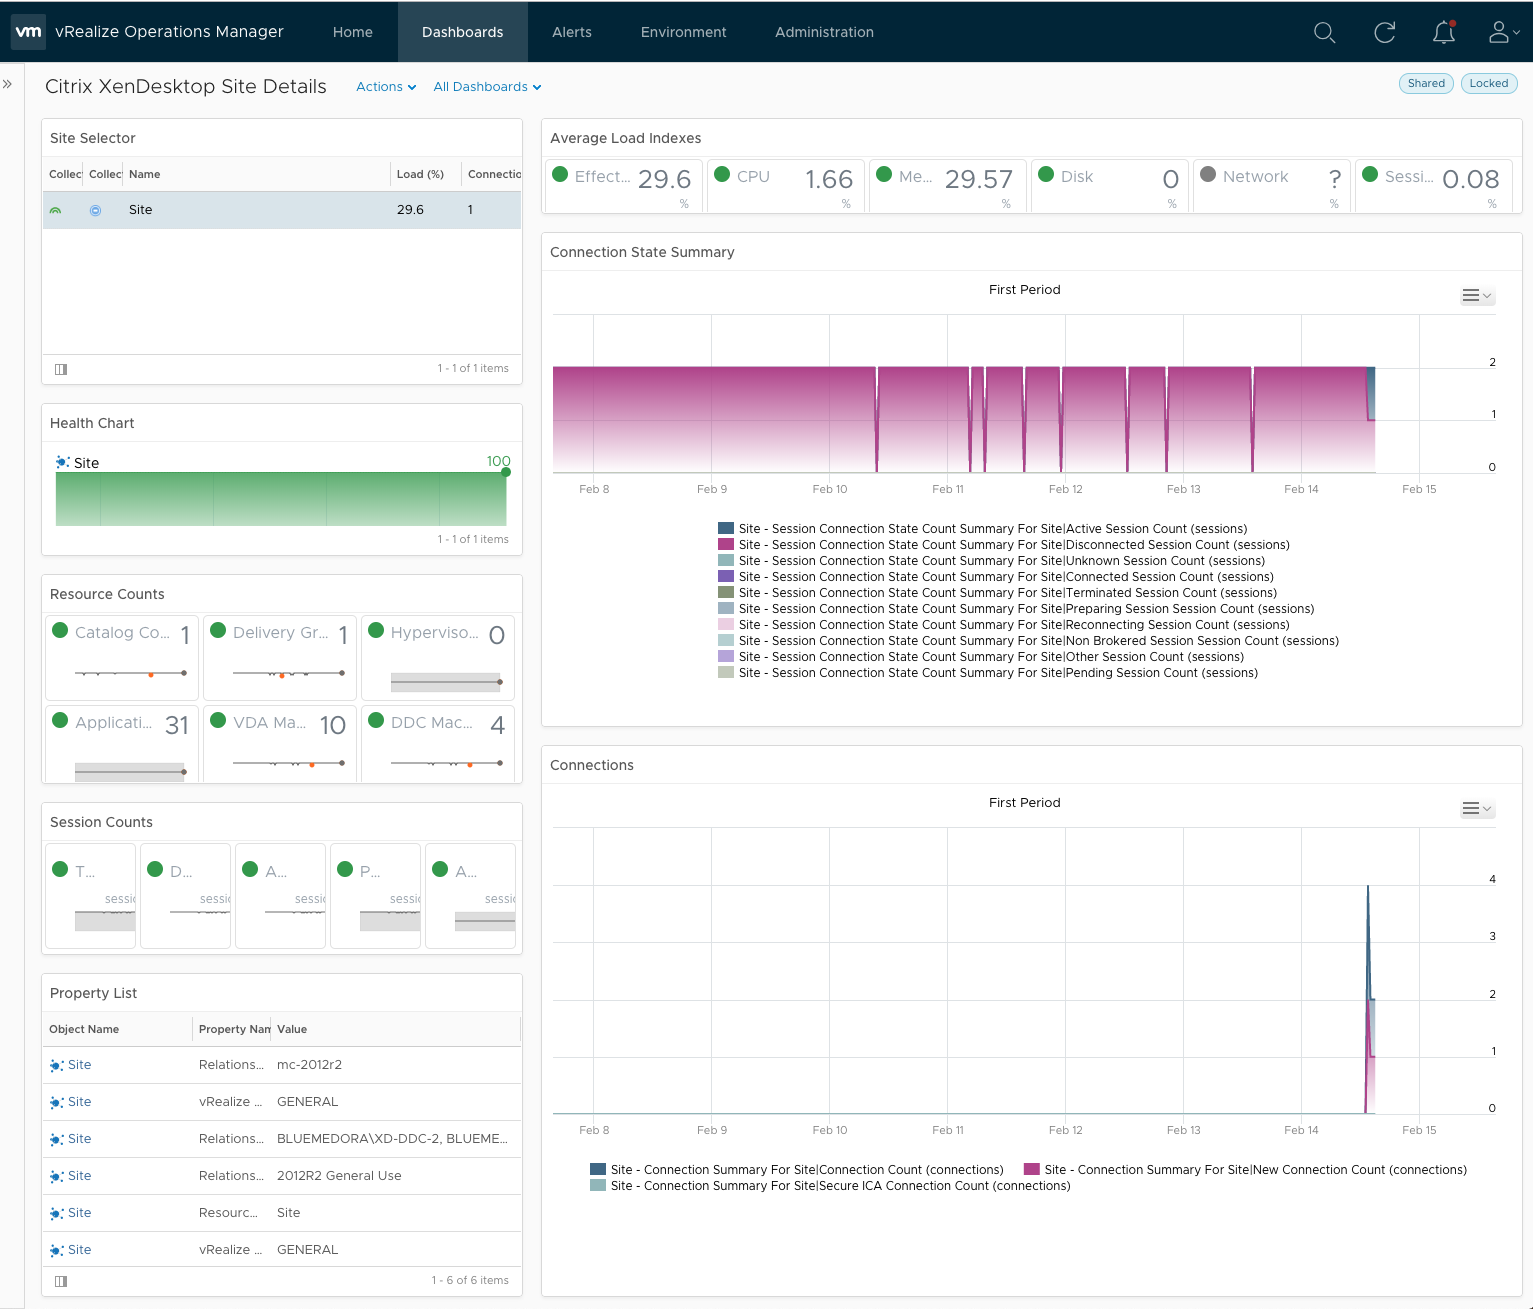Toggle Other Session Count legend entry
This screenshot has width=1533, height=1309.
pyautogui.click(x=981, y=657)
